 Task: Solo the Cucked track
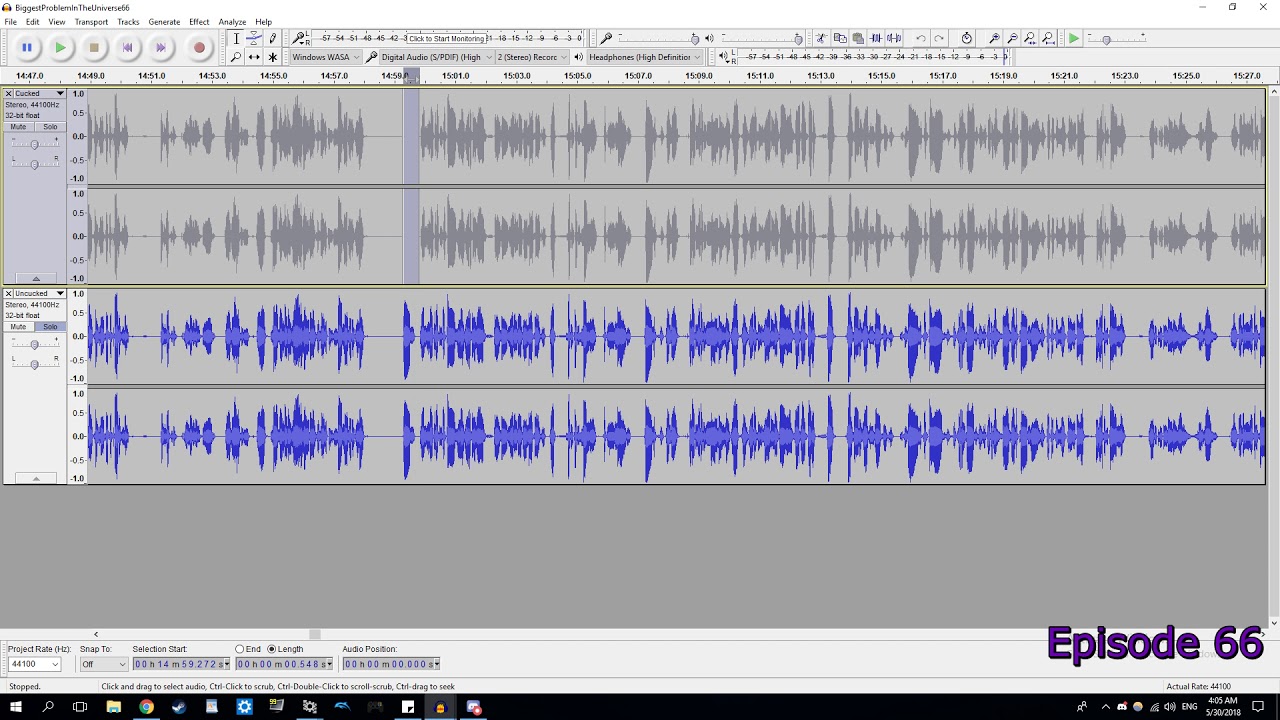tap(49, 127)
